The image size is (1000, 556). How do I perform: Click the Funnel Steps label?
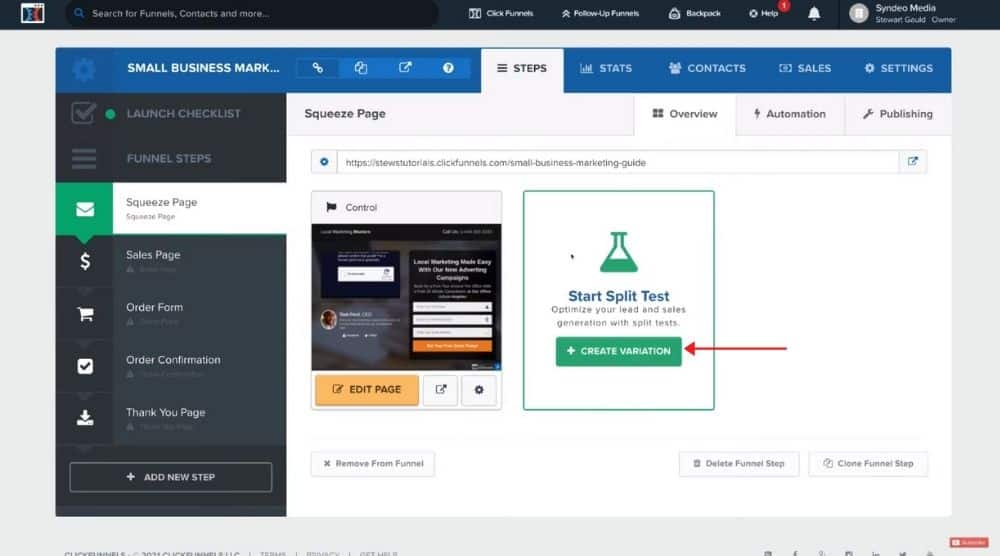pyautogui.click(x=169, y=158)
